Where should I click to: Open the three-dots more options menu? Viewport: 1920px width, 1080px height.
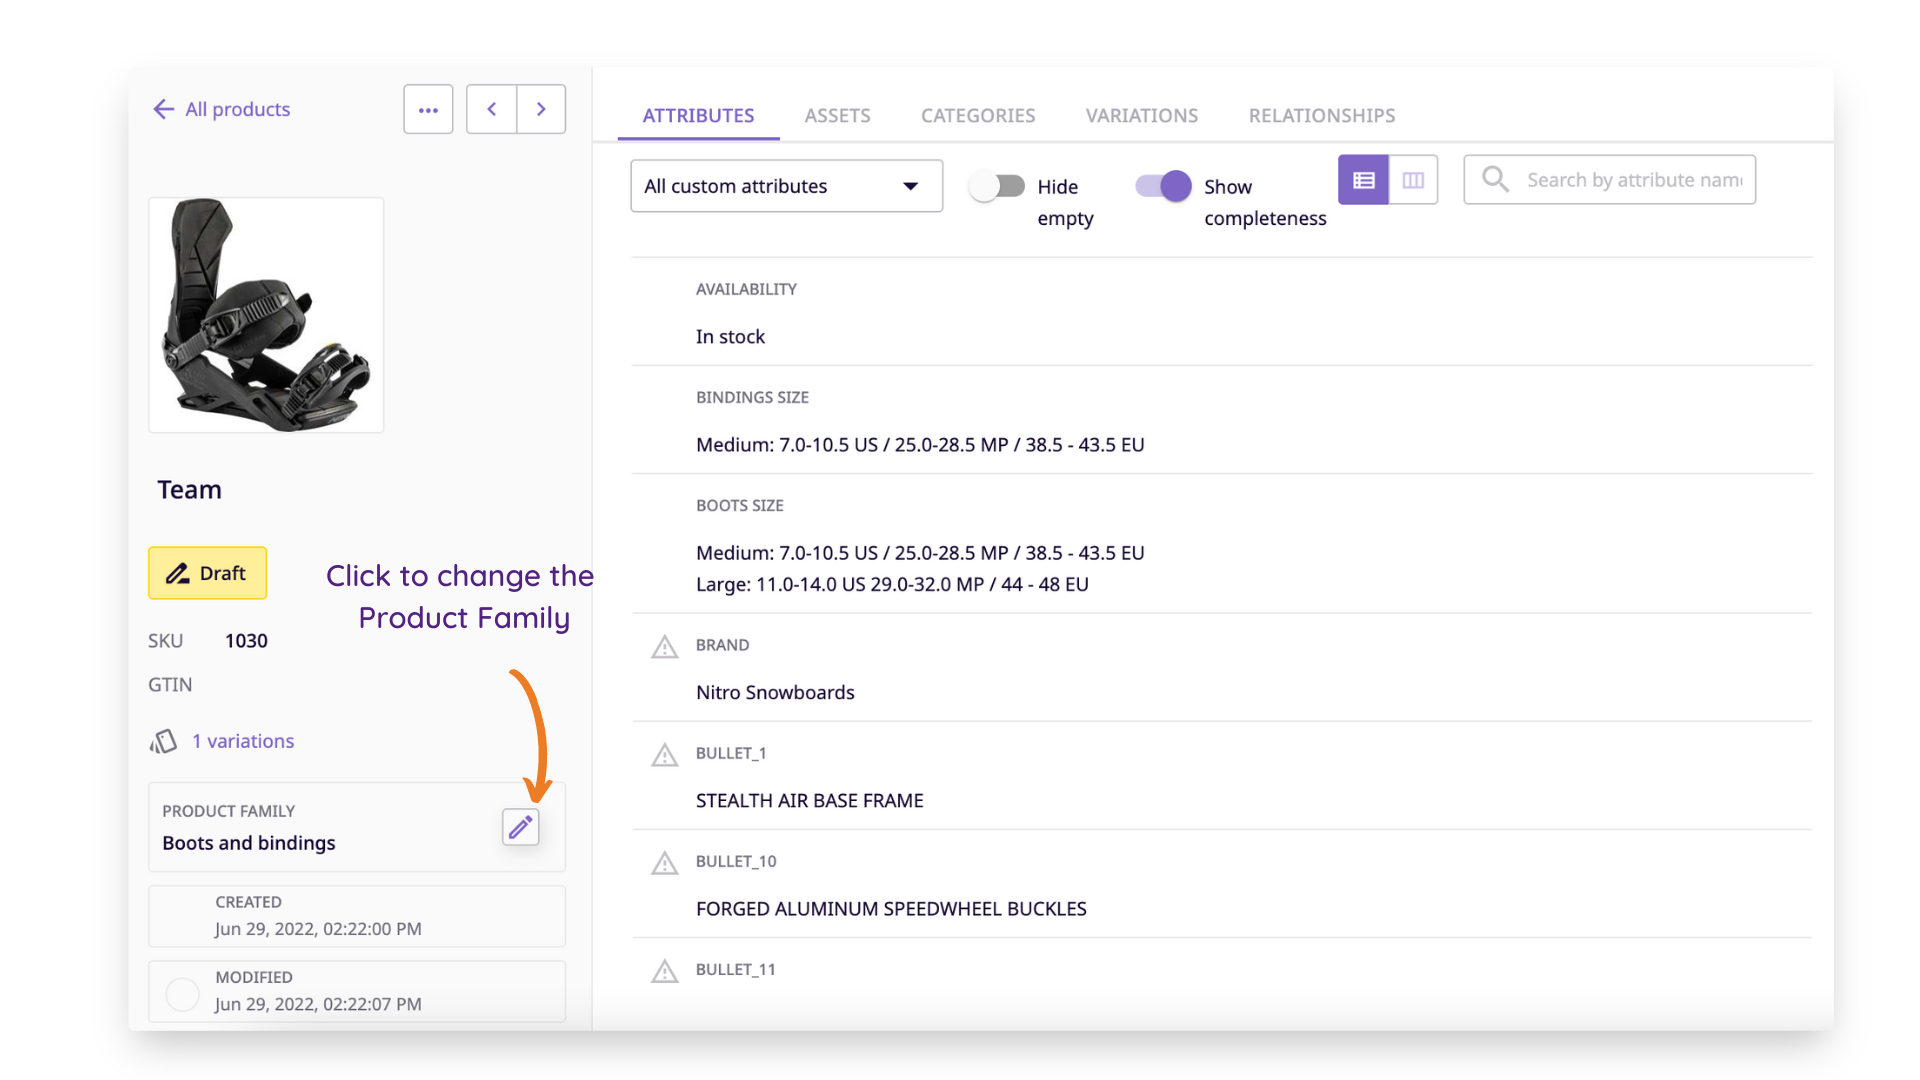pos(428,109)
